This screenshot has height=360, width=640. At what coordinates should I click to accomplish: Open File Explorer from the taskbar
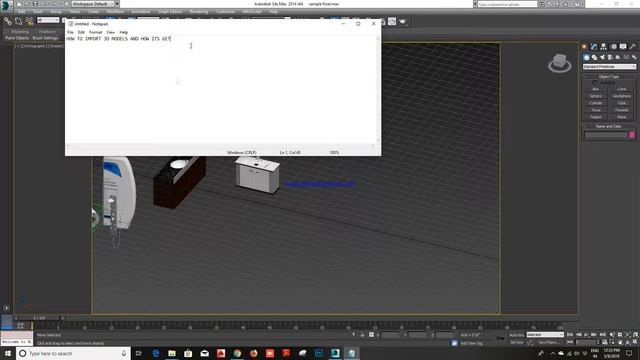(172, 353)
